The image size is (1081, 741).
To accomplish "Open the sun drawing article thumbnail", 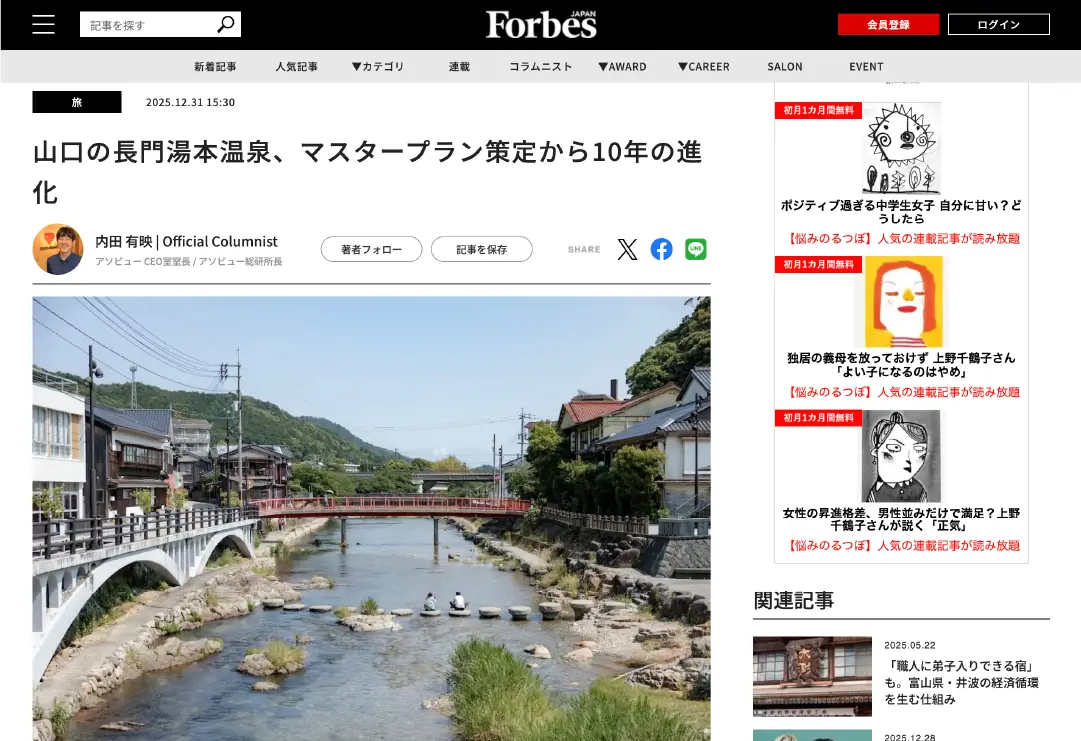I will pyautogui.click(x=901, y=149).
